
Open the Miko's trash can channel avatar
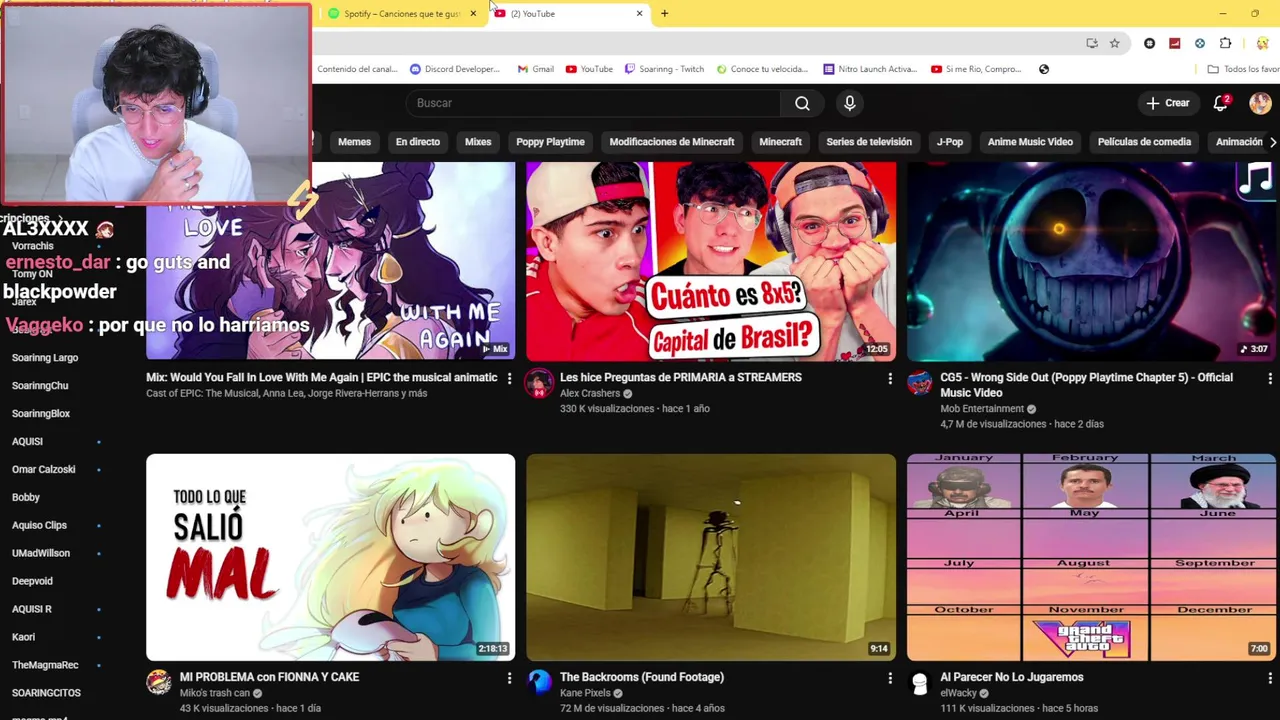click(x=159, y=682)
